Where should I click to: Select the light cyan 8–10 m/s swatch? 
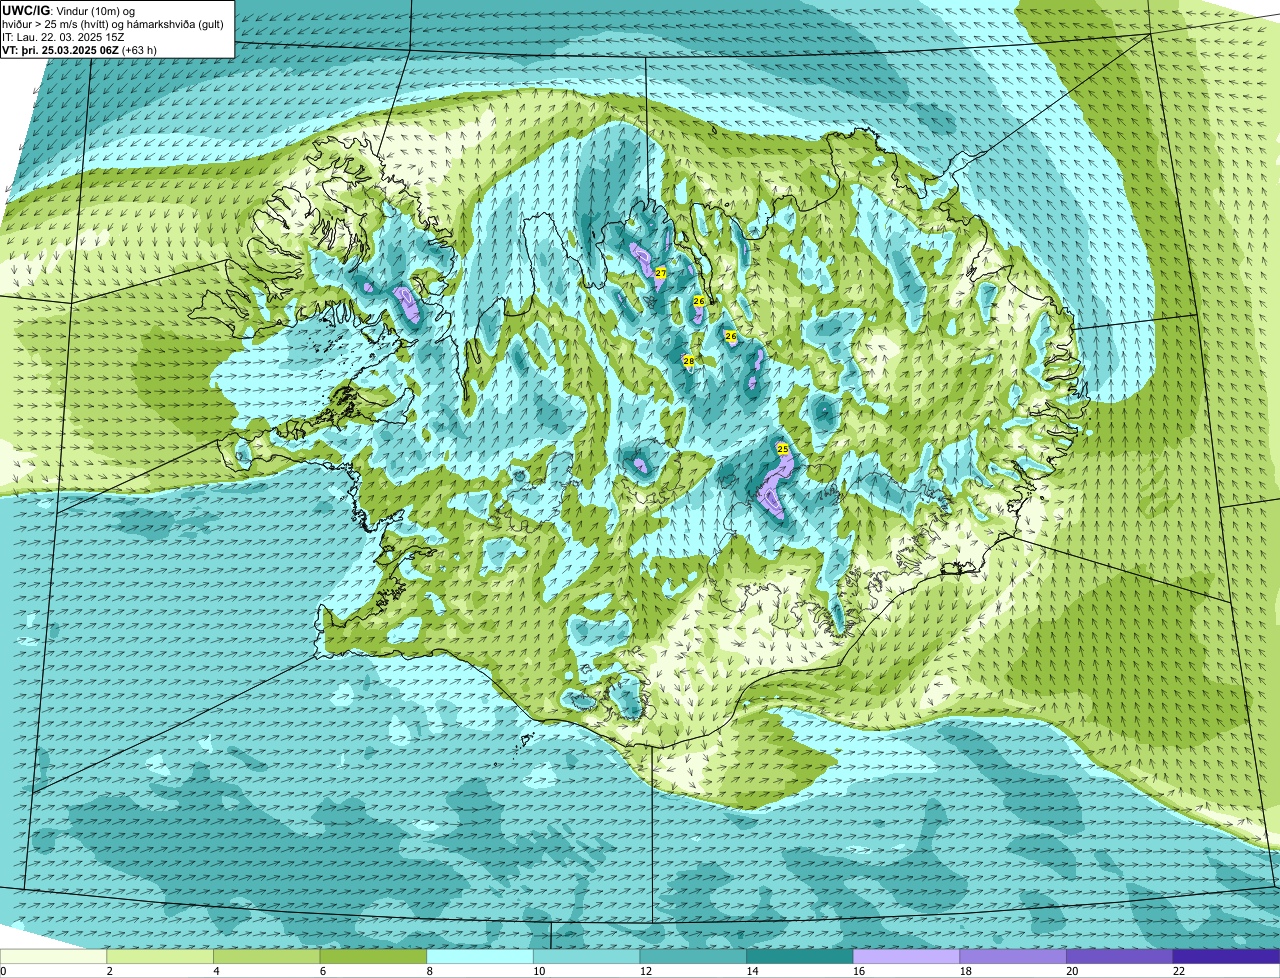pos(480,956)
